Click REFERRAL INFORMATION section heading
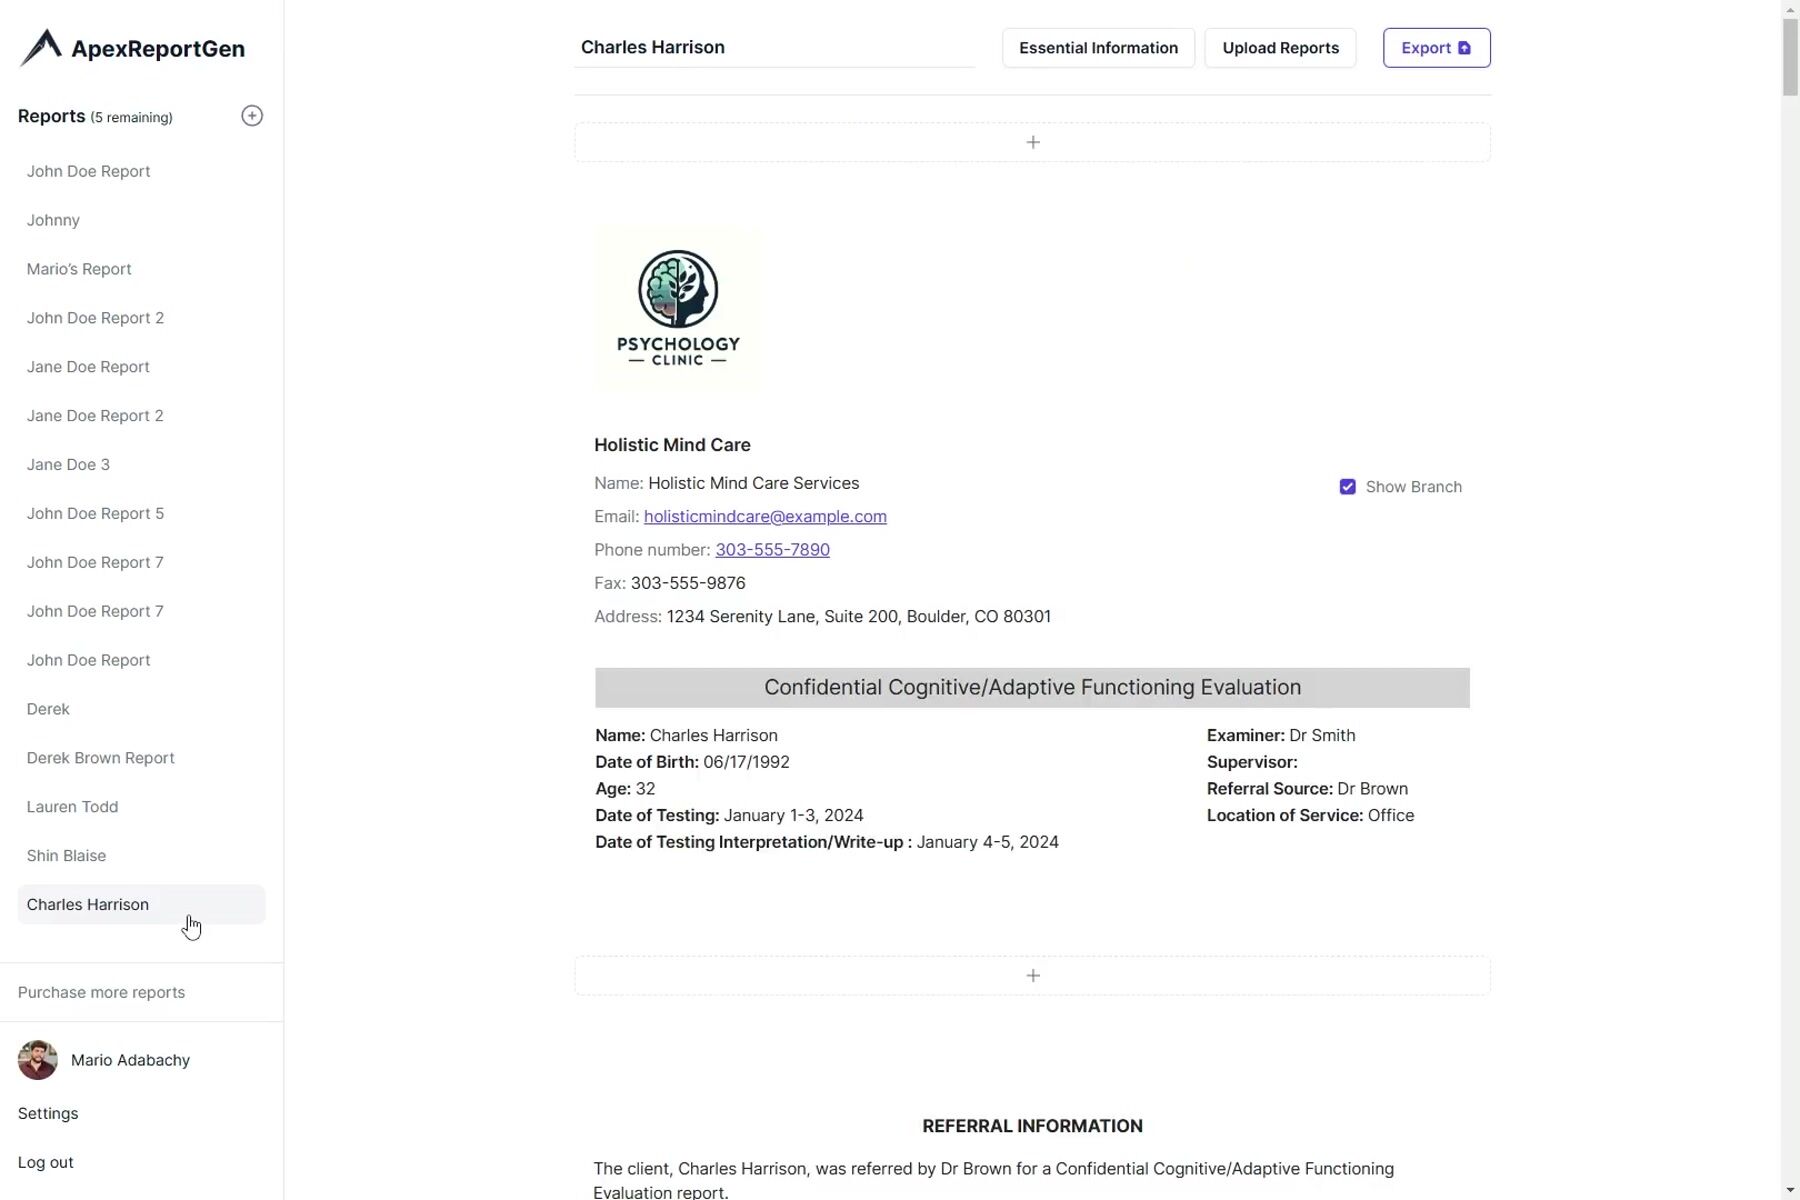Image resolution: width=1800 pixels, height=1200 pixels. 1032,1126
